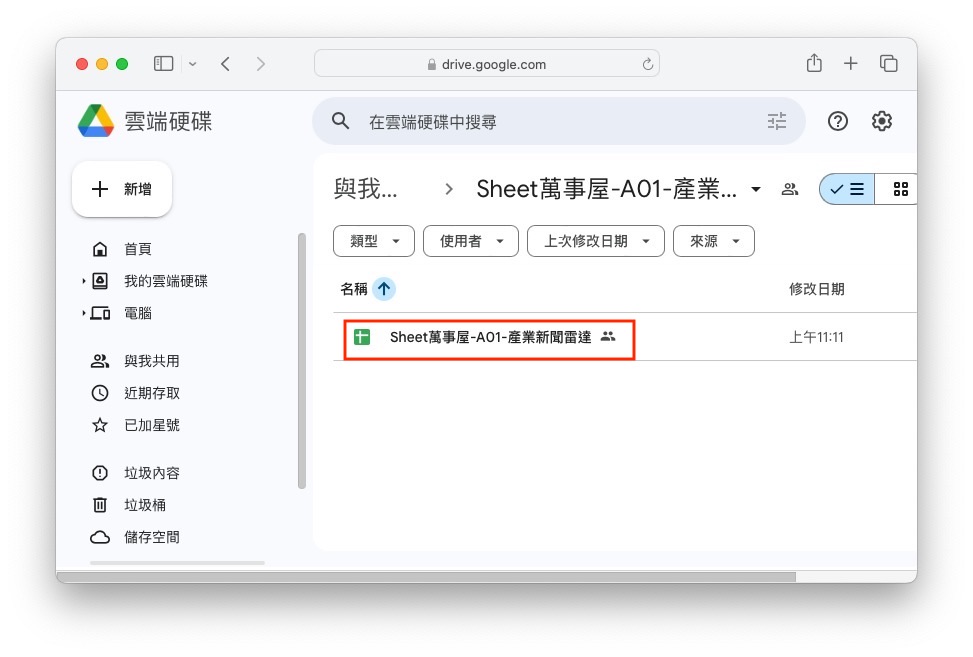Reload the page with refresh icon
Screen dimensions: 973x657
[647, 64]
